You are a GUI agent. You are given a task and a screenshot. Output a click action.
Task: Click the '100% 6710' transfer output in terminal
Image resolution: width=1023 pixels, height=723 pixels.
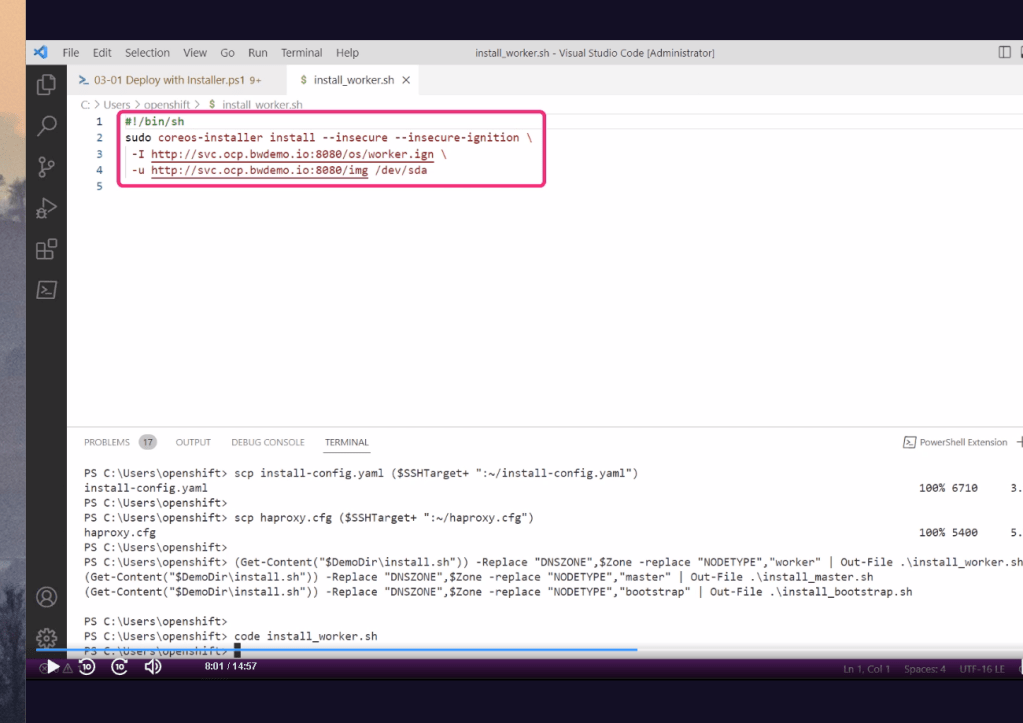pos(948,488)
